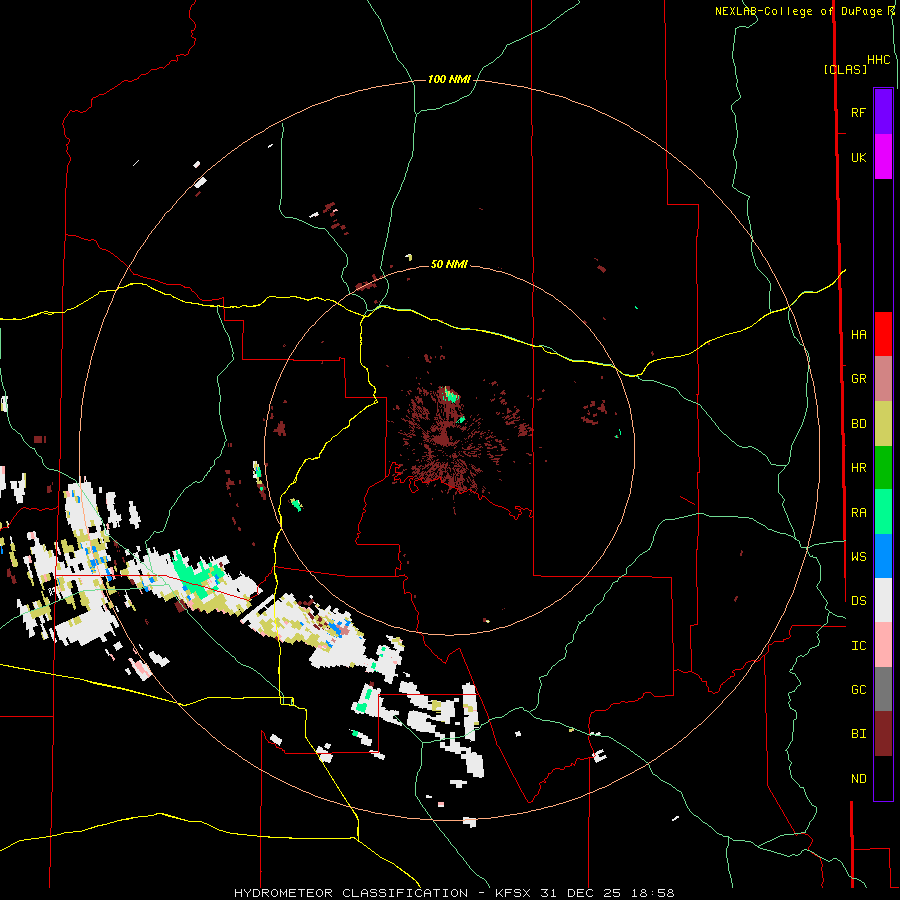Click the "HYDROMETEOR CLASSIFICATION" caption text
The image size is (900, 900).
351,893
